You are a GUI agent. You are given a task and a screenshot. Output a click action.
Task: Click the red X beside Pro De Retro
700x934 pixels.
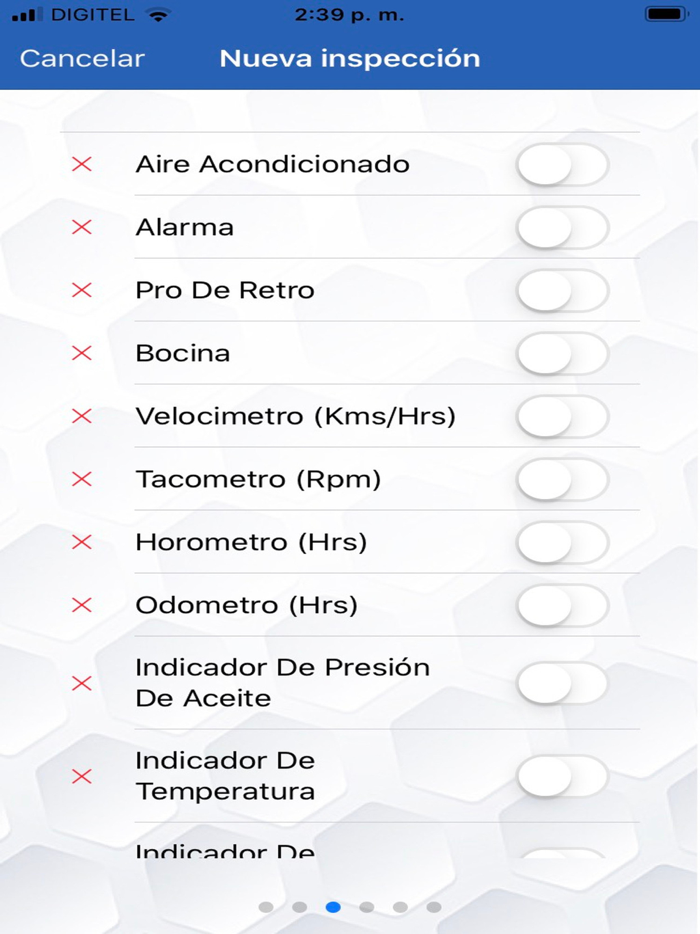click(x=82, y=290)
